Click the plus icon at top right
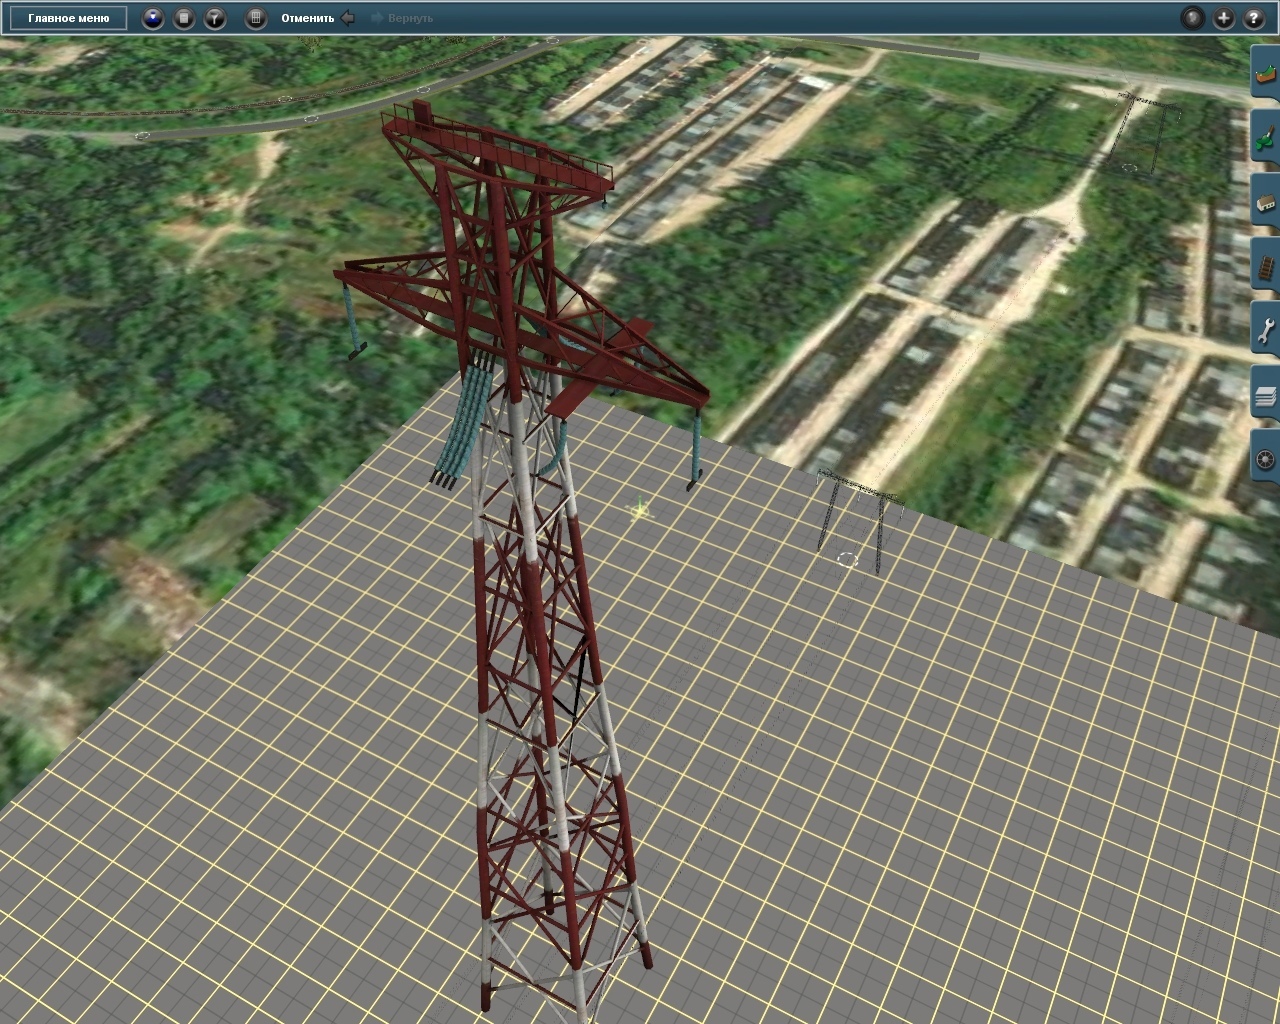 point(1223,18)
